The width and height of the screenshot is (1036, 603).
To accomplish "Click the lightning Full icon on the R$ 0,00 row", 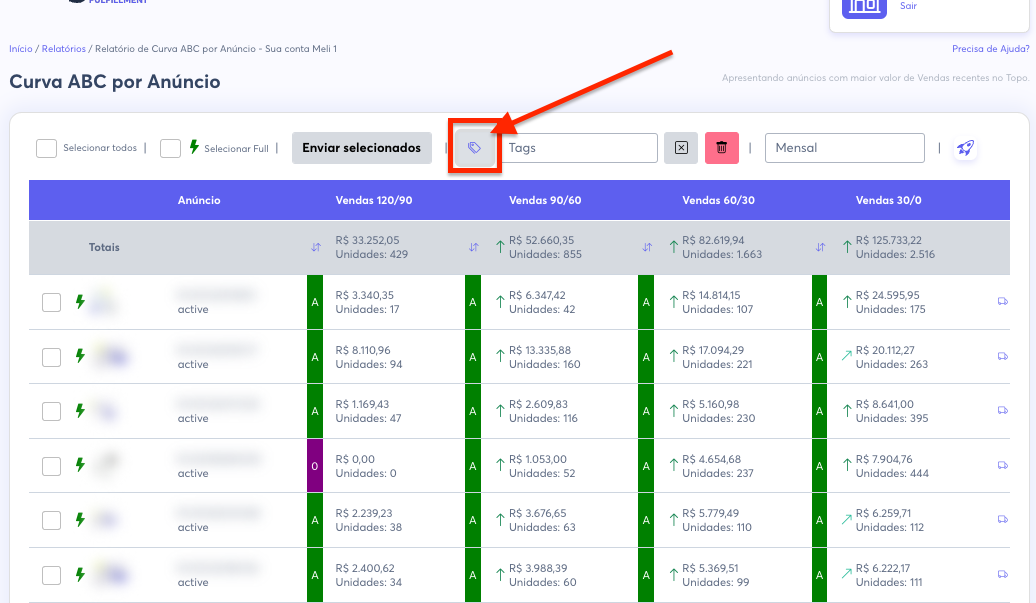I will coord(80,465).
